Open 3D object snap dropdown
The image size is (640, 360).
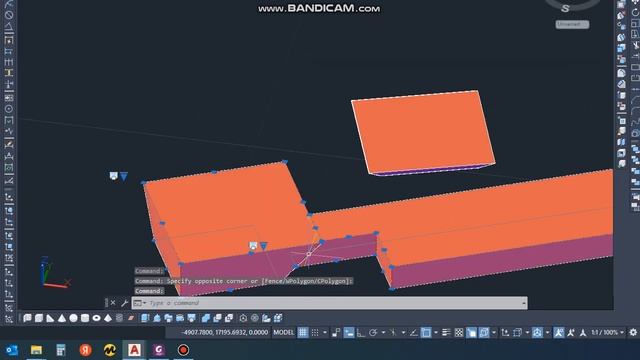(x=494, y=333)
